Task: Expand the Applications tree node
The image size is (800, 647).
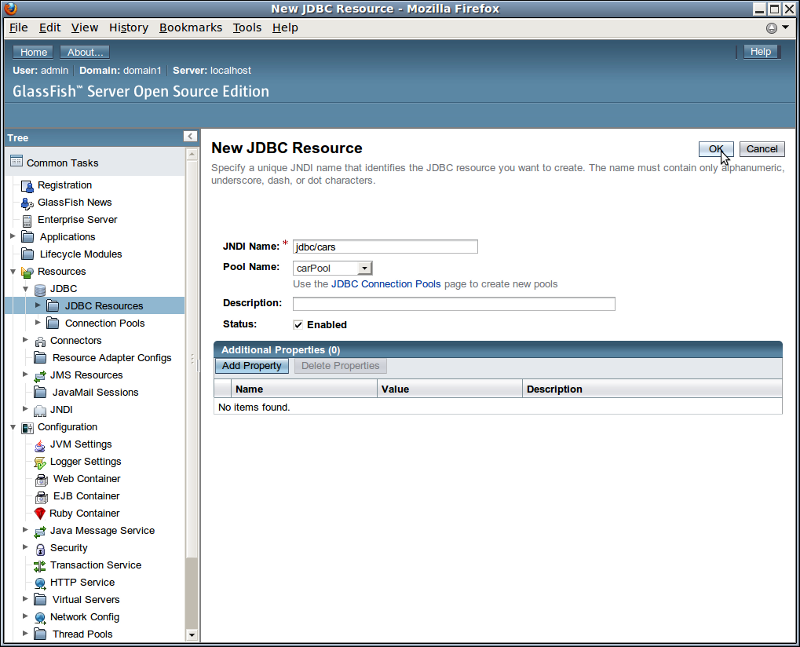Action: (x=10, y=236)
